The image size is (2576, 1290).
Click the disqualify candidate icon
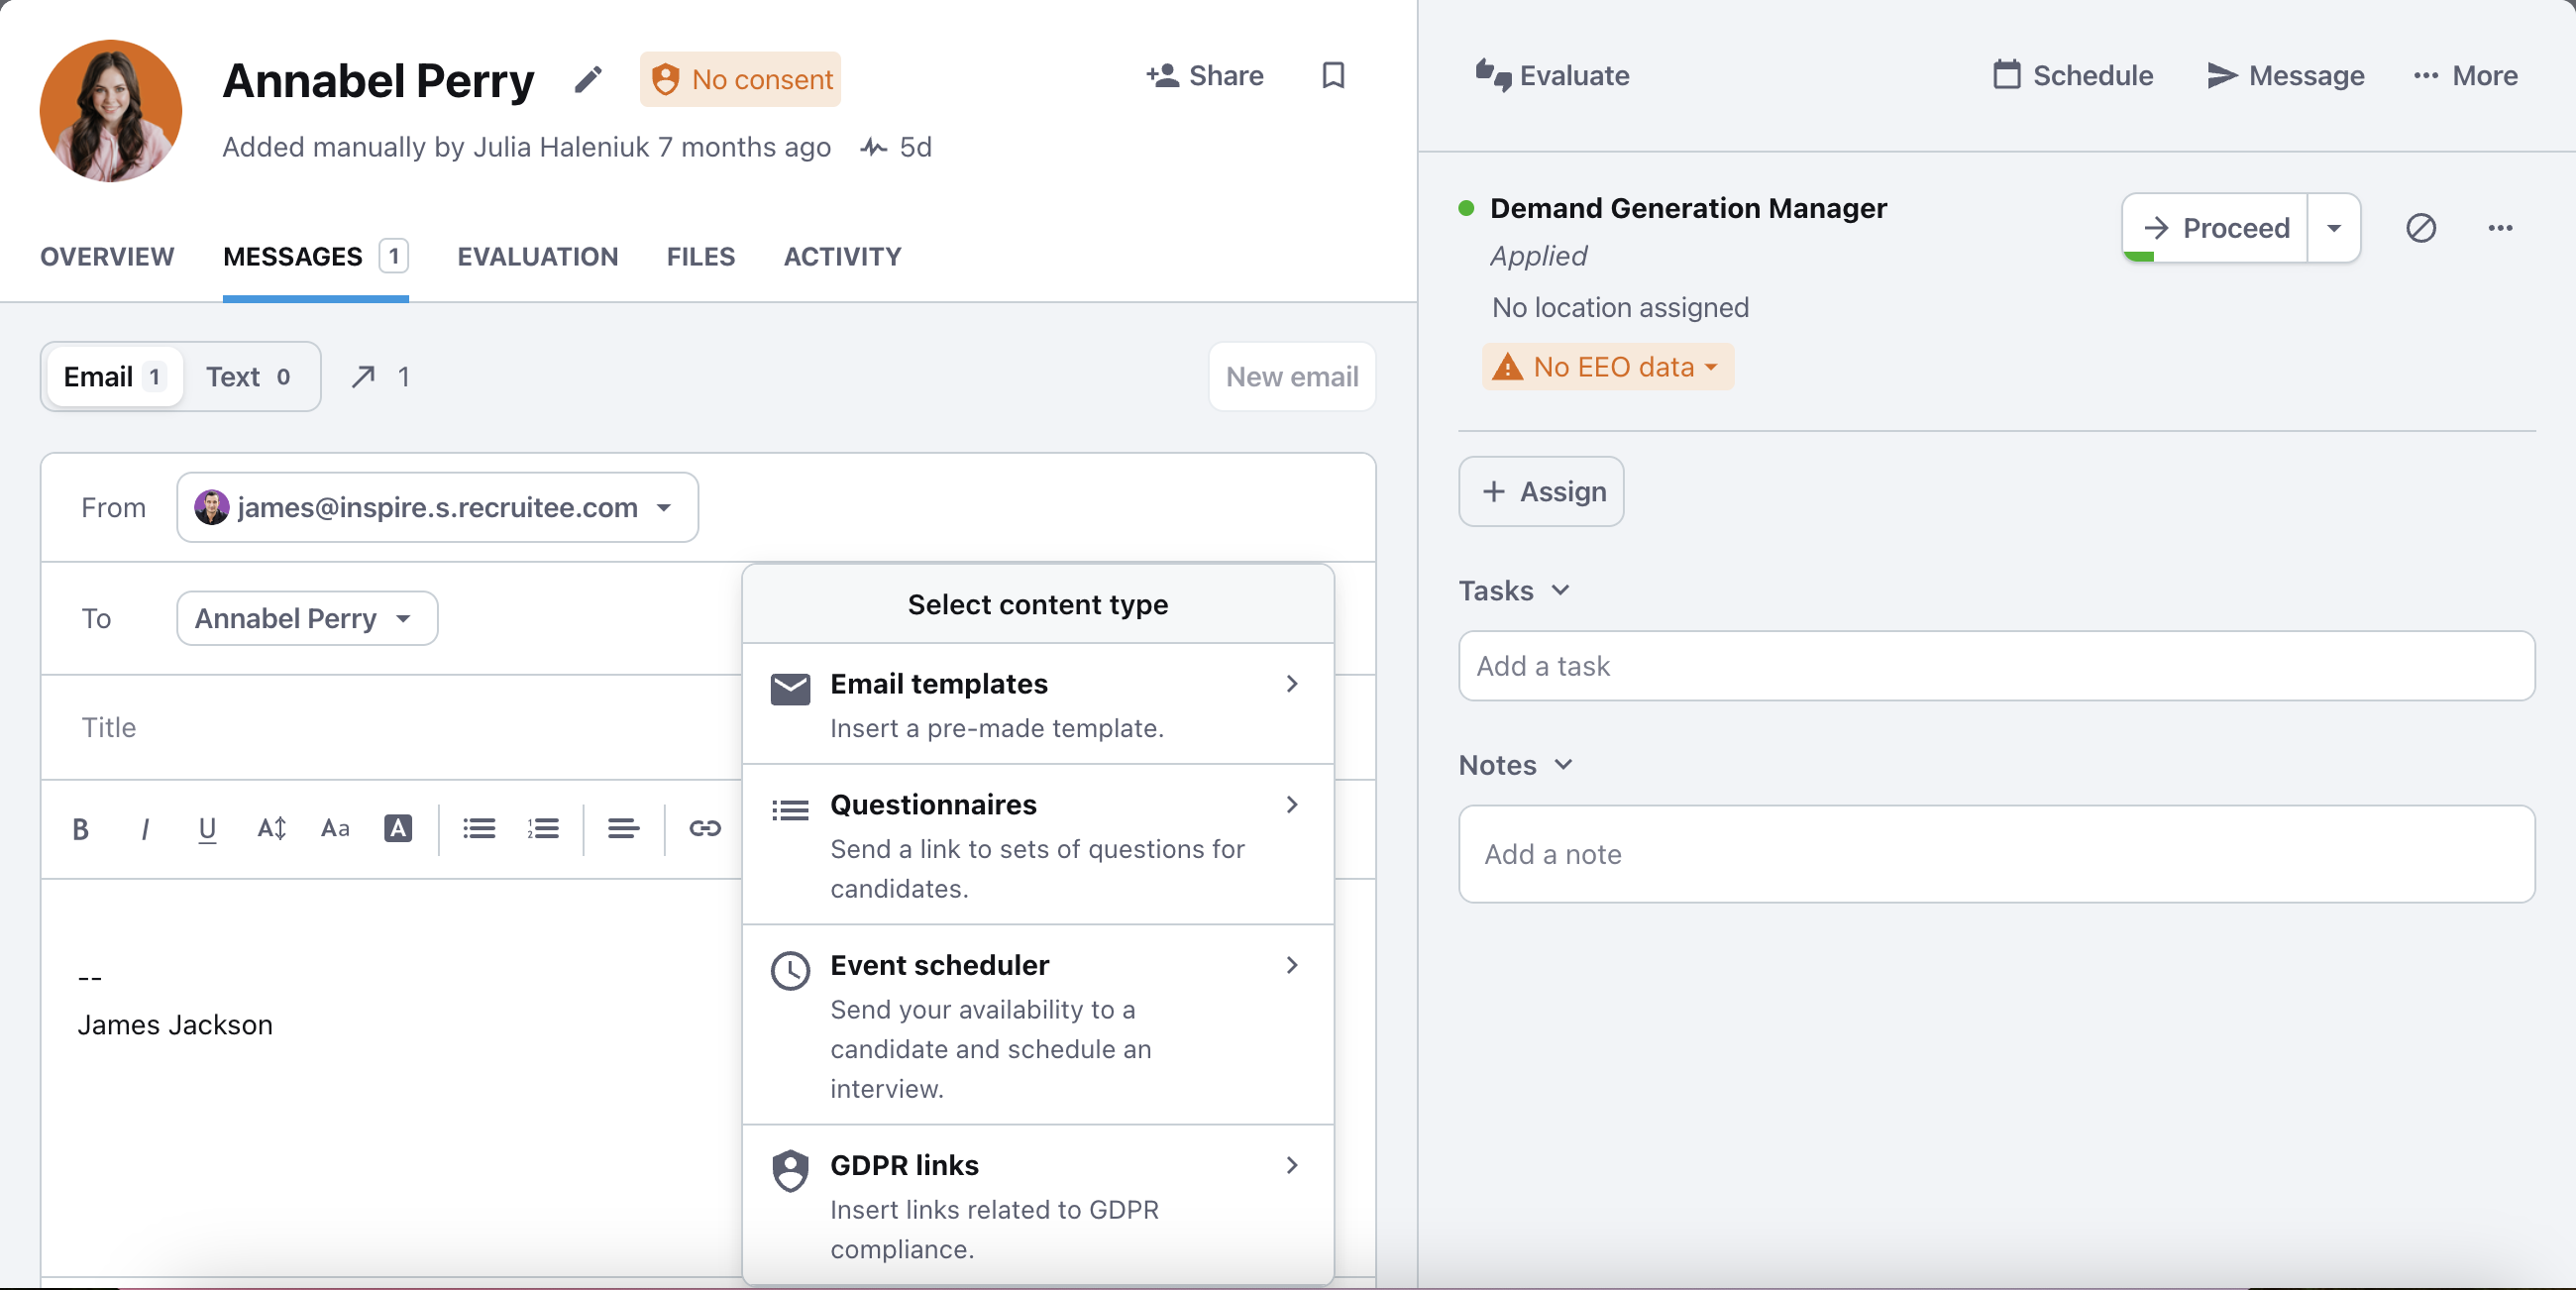click(x=2422, y=228)
